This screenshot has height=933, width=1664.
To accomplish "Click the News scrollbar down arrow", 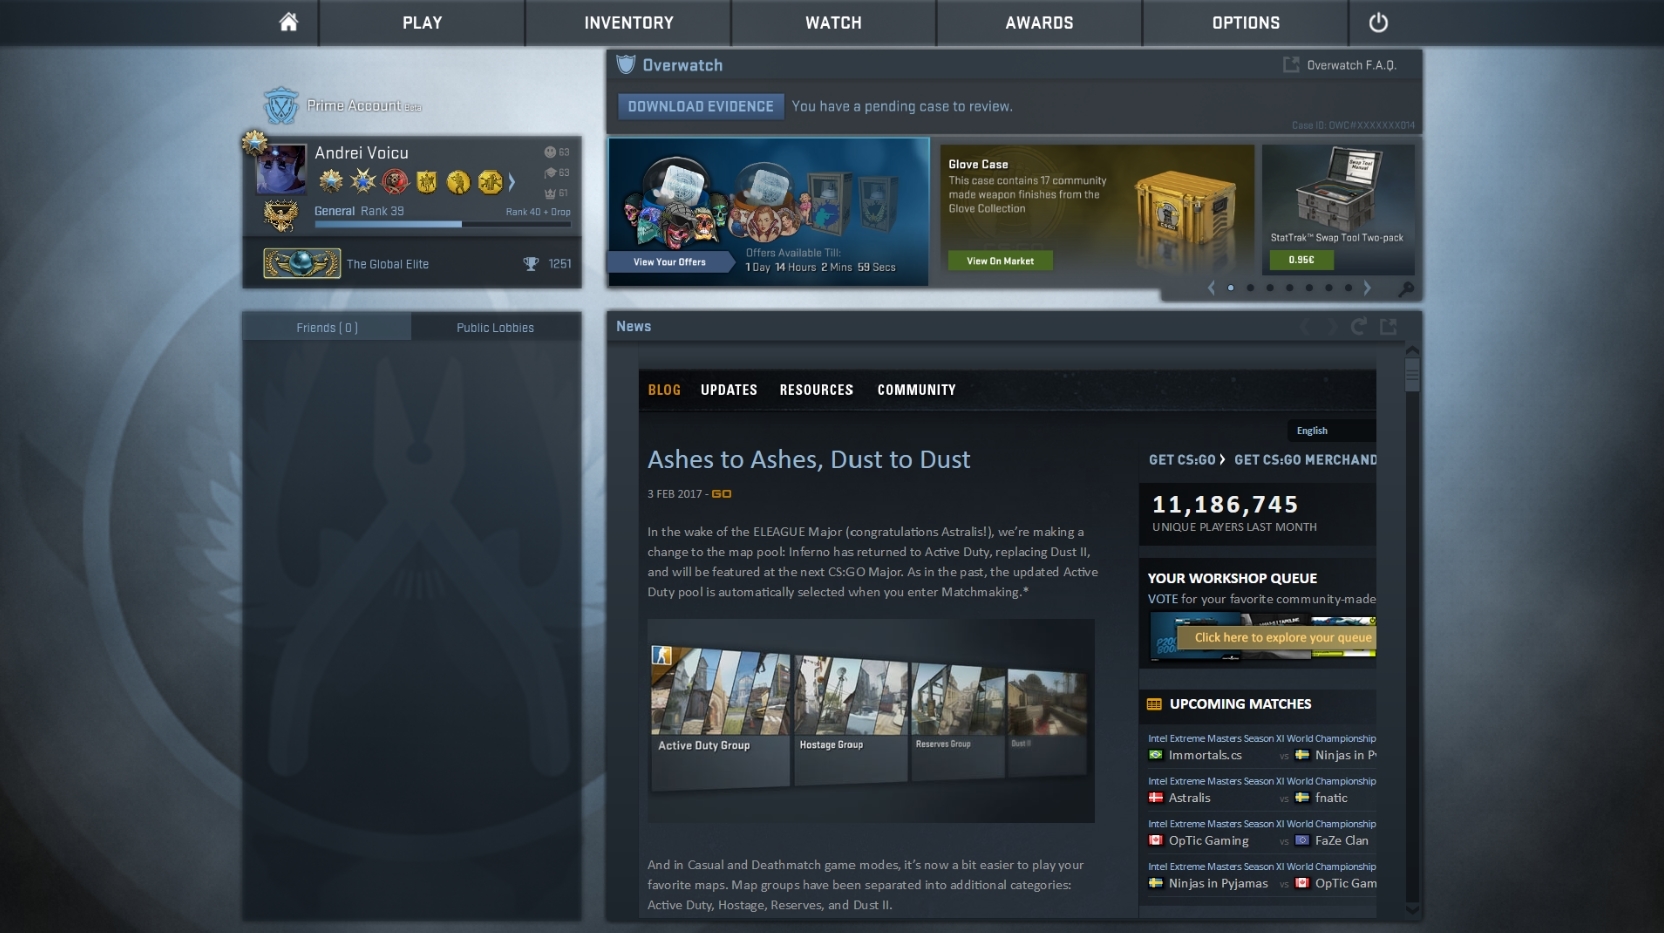I will (x=1412, y=909).
